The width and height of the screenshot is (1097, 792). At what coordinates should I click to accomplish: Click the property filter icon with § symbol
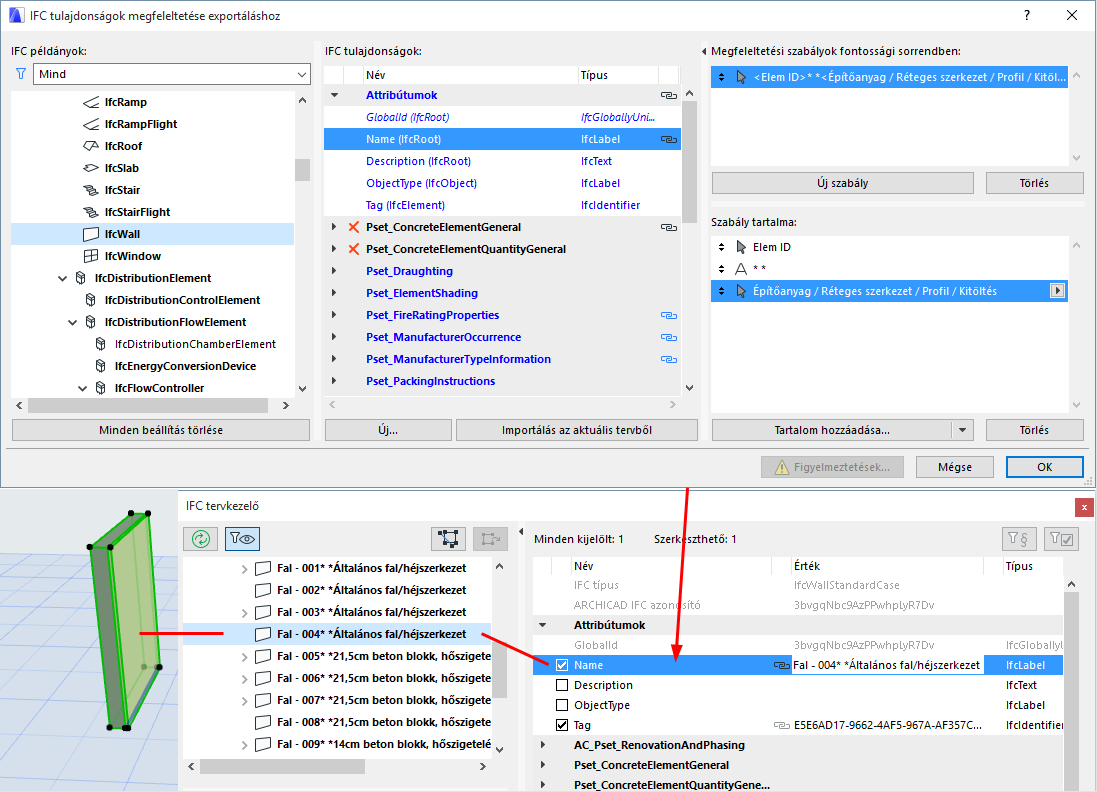coord(1019,539)
